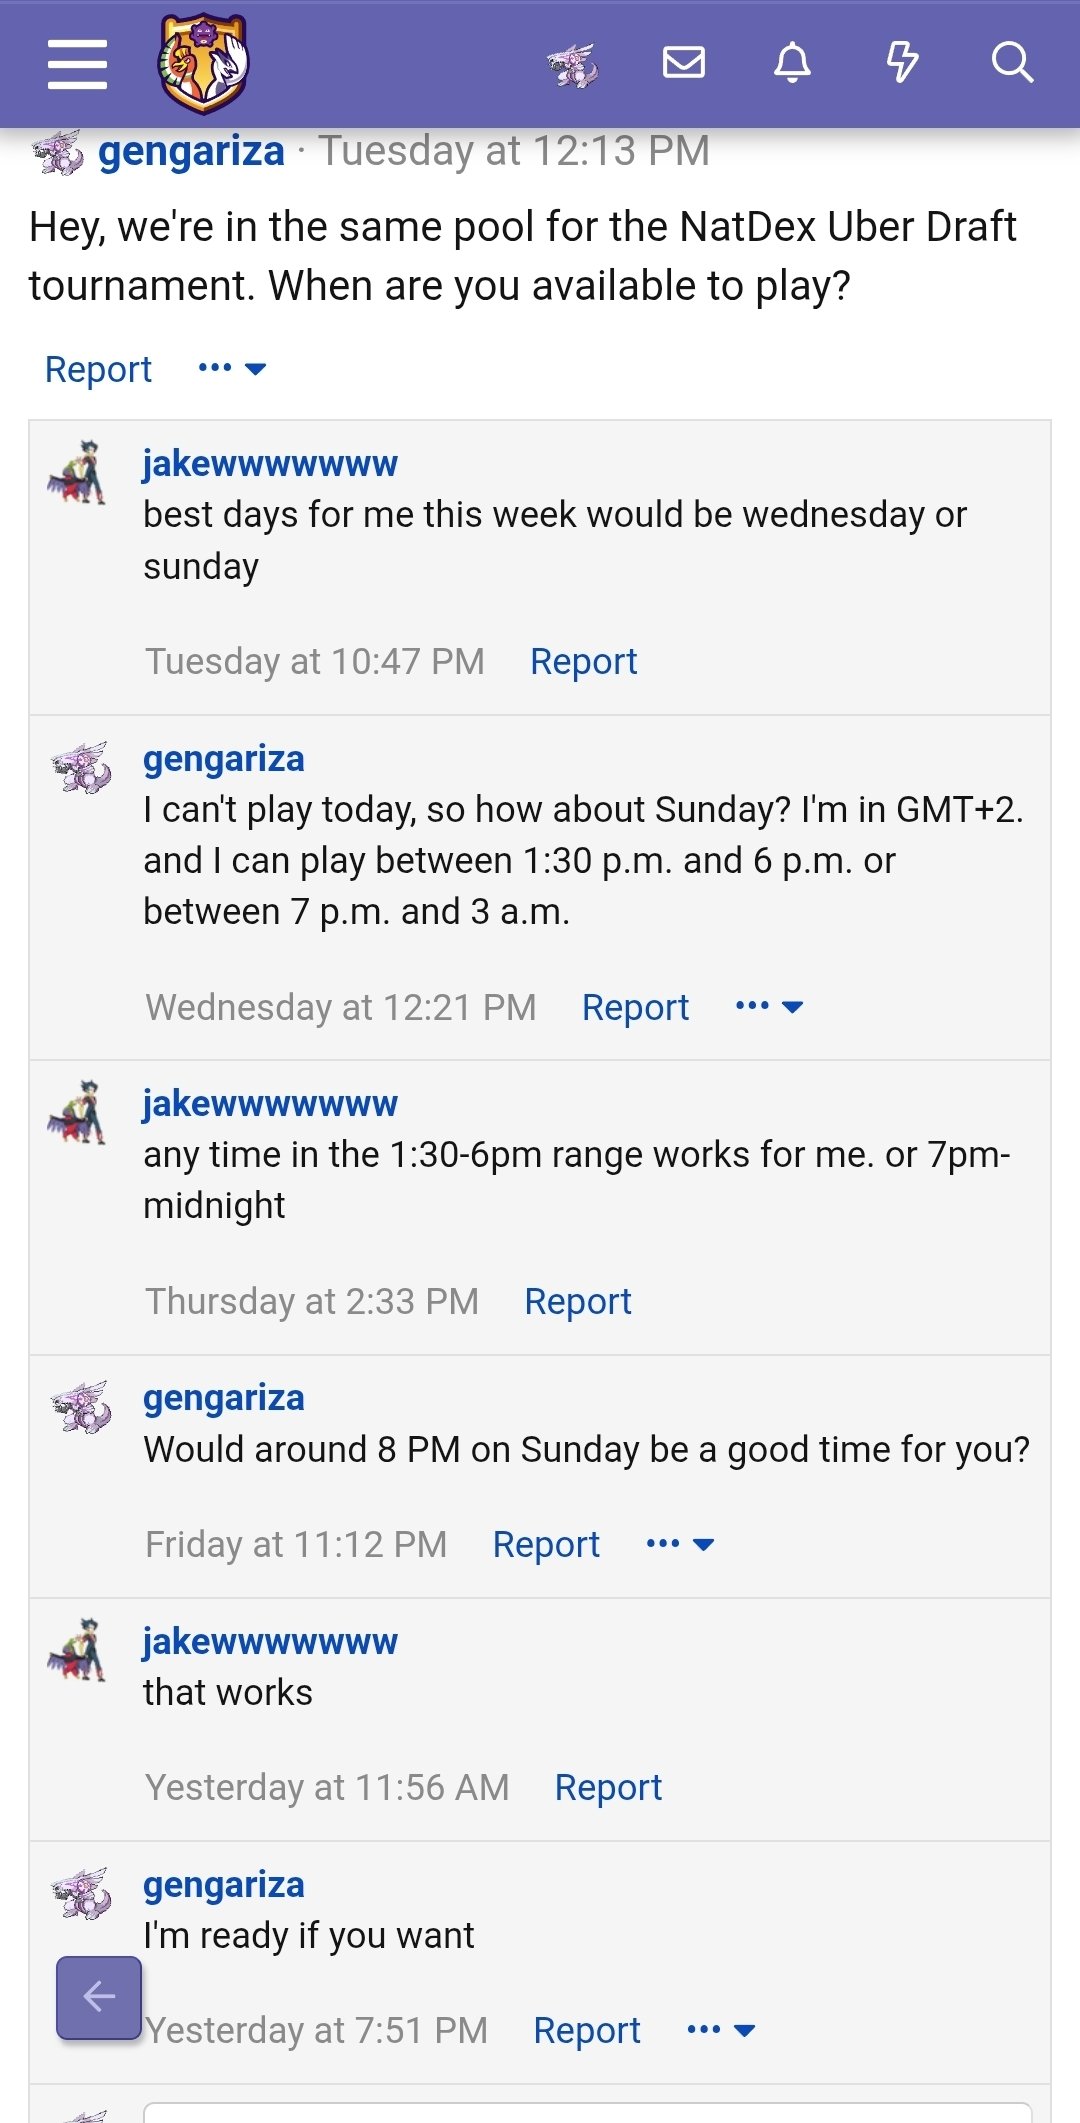The height and width of the screenshot is (2123, 1080).
Task: Focus the comment input field at bottom
Action: pos(588,2112)
